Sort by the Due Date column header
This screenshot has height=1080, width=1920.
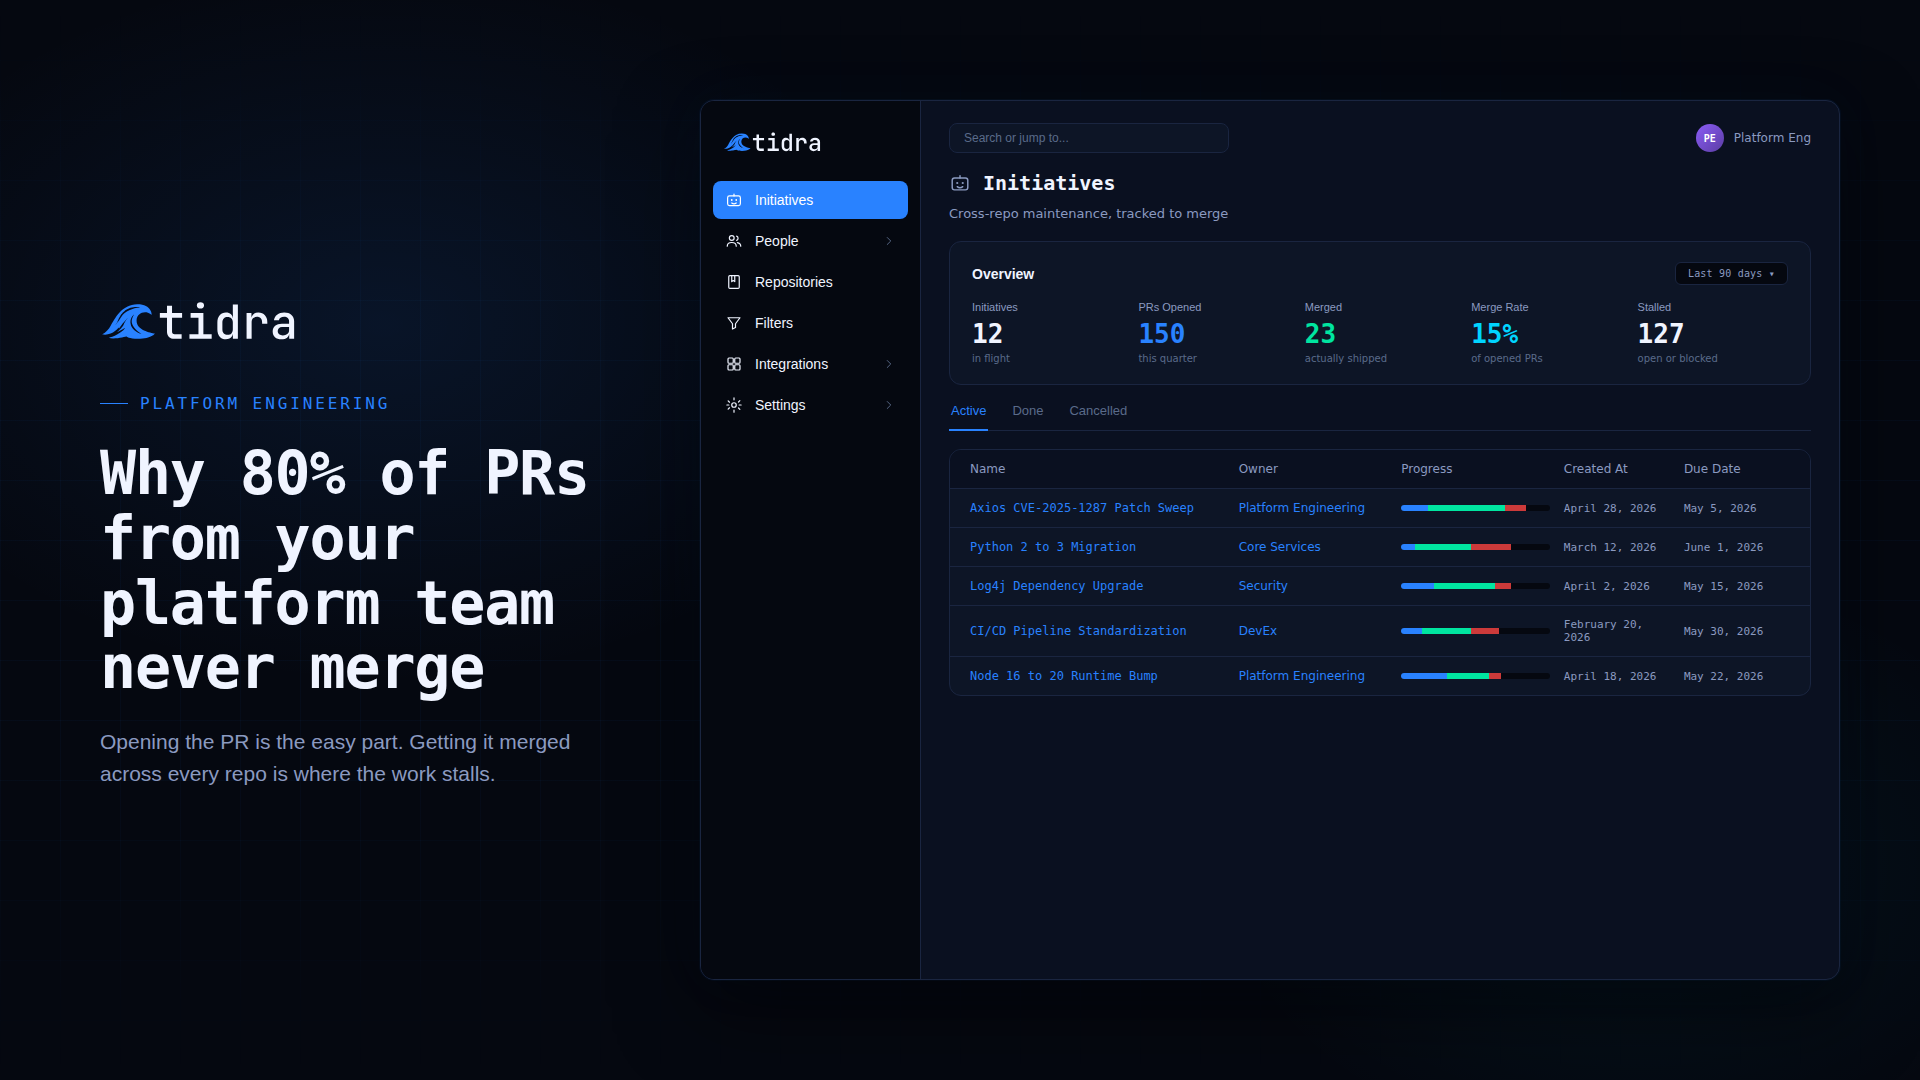(x=1711, y=469)
